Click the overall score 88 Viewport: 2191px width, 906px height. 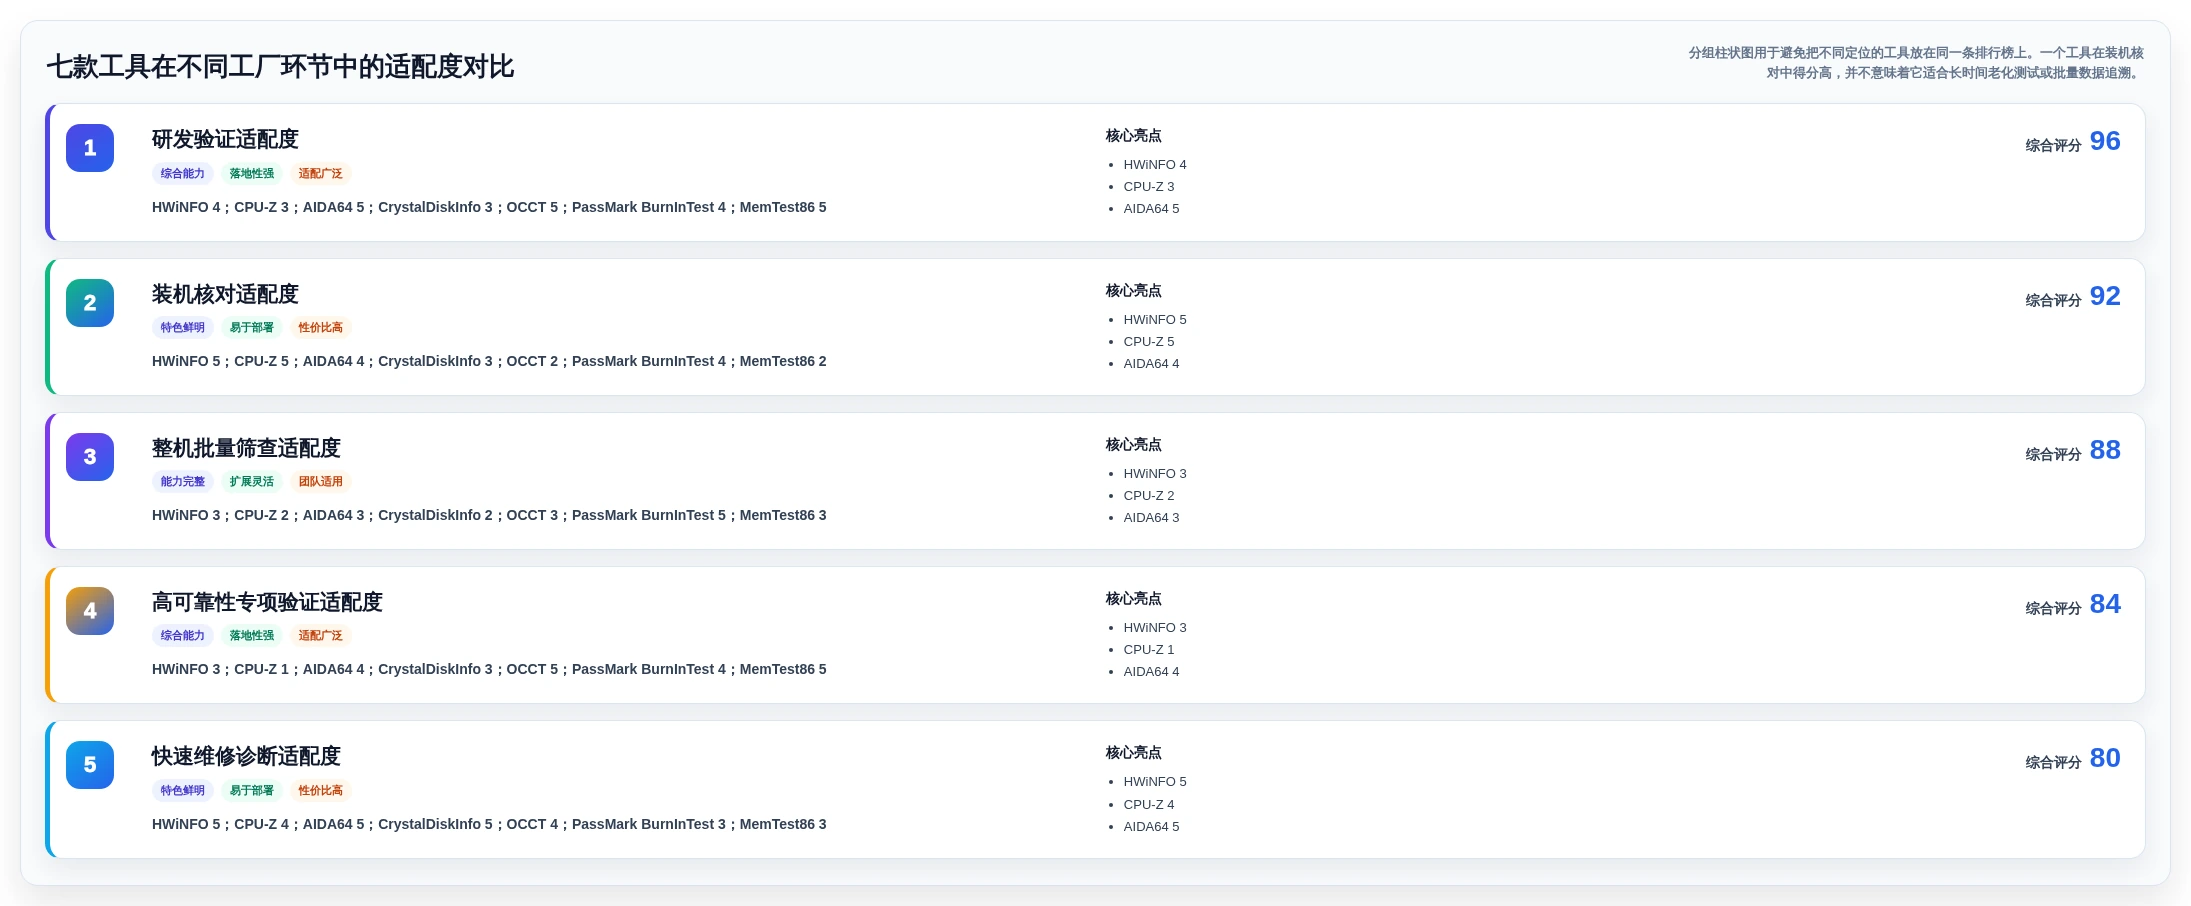point(2105,450)
